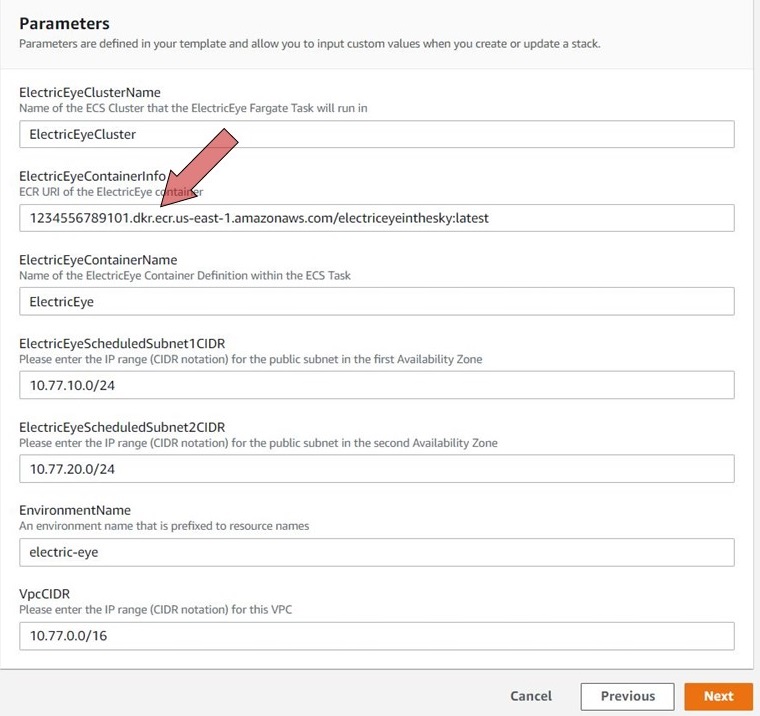The image size is (760, 716).
Task: Click the ElectricEyeScheduledSubnet1CIDR field with 10.77.10.0/24
Action: tap(377, 385)
